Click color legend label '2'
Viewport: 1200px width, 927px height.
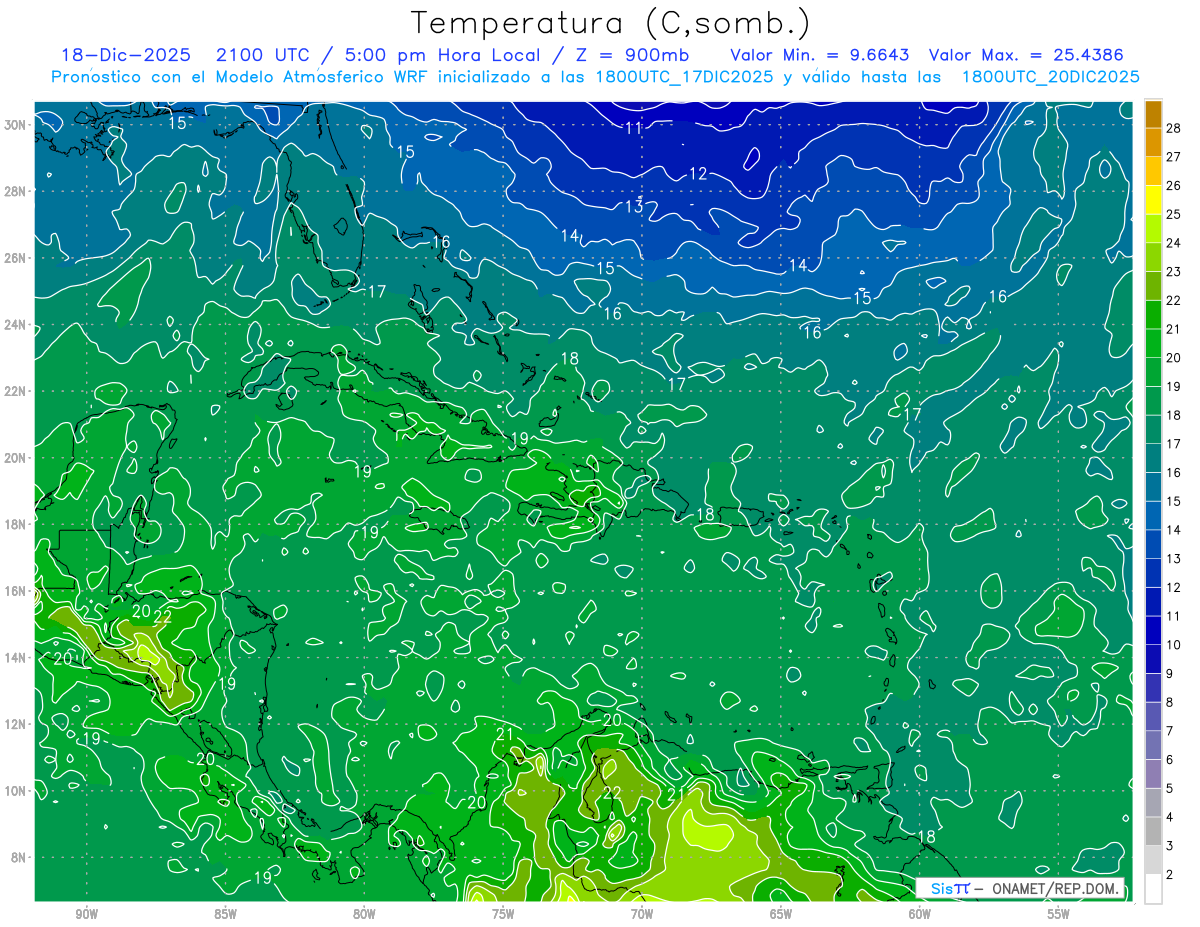(1170, 874)
